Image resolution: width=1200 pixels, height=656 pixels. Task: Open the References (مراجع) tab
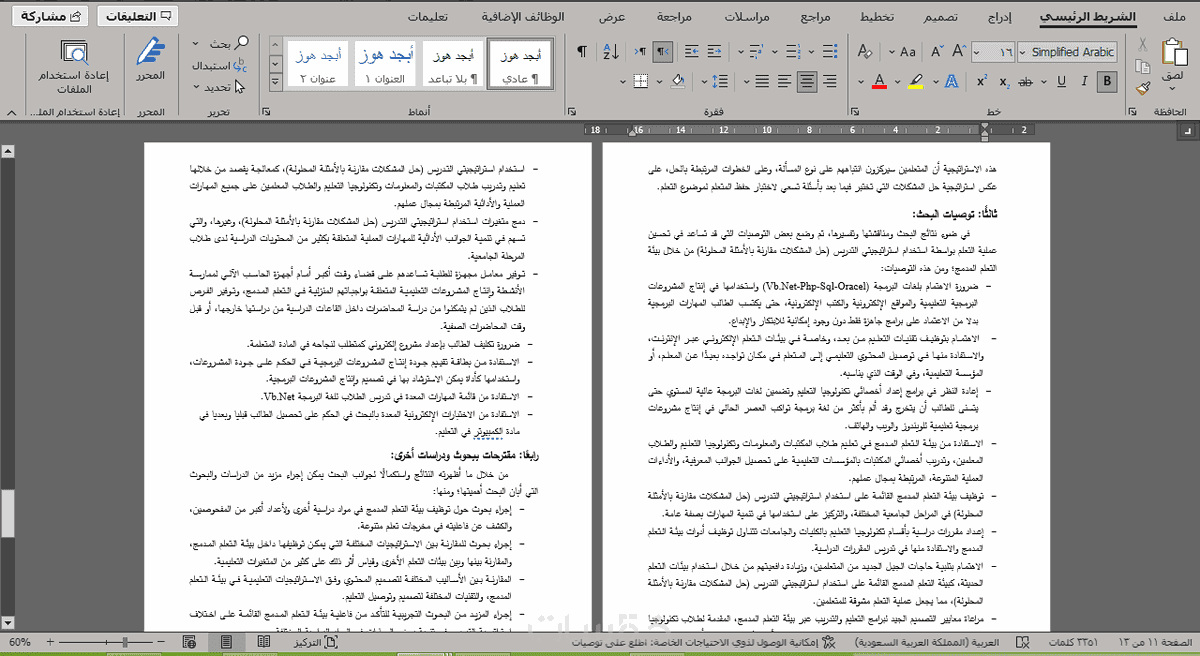pyautogui.click(x=816, y=17)
